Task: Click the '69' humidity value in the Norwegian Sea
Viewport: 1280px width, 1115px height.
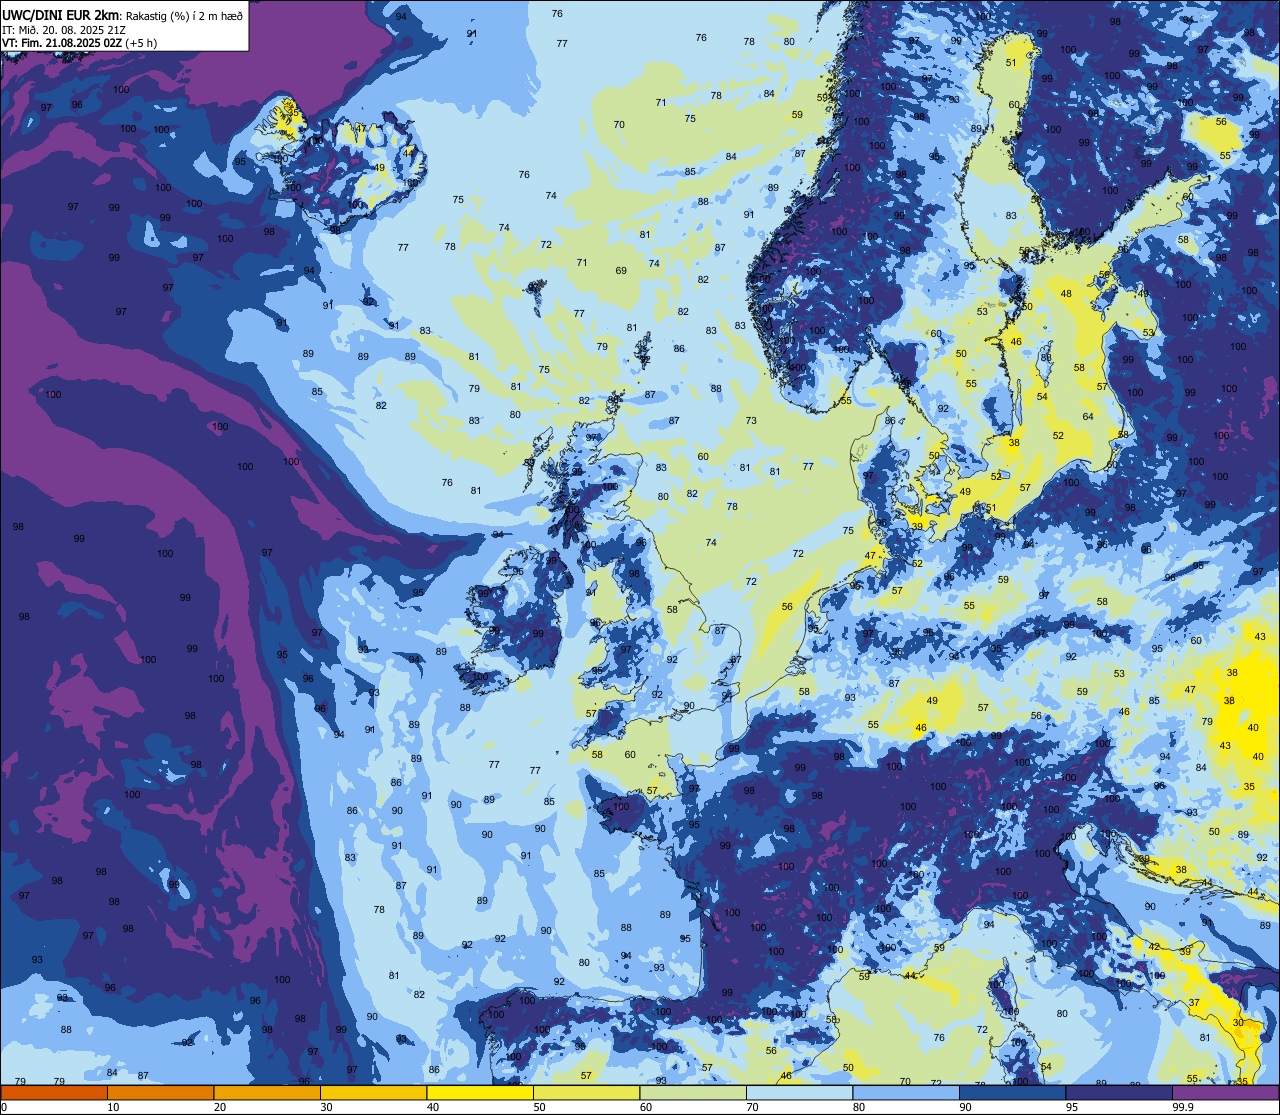Action: pos(621,270)
